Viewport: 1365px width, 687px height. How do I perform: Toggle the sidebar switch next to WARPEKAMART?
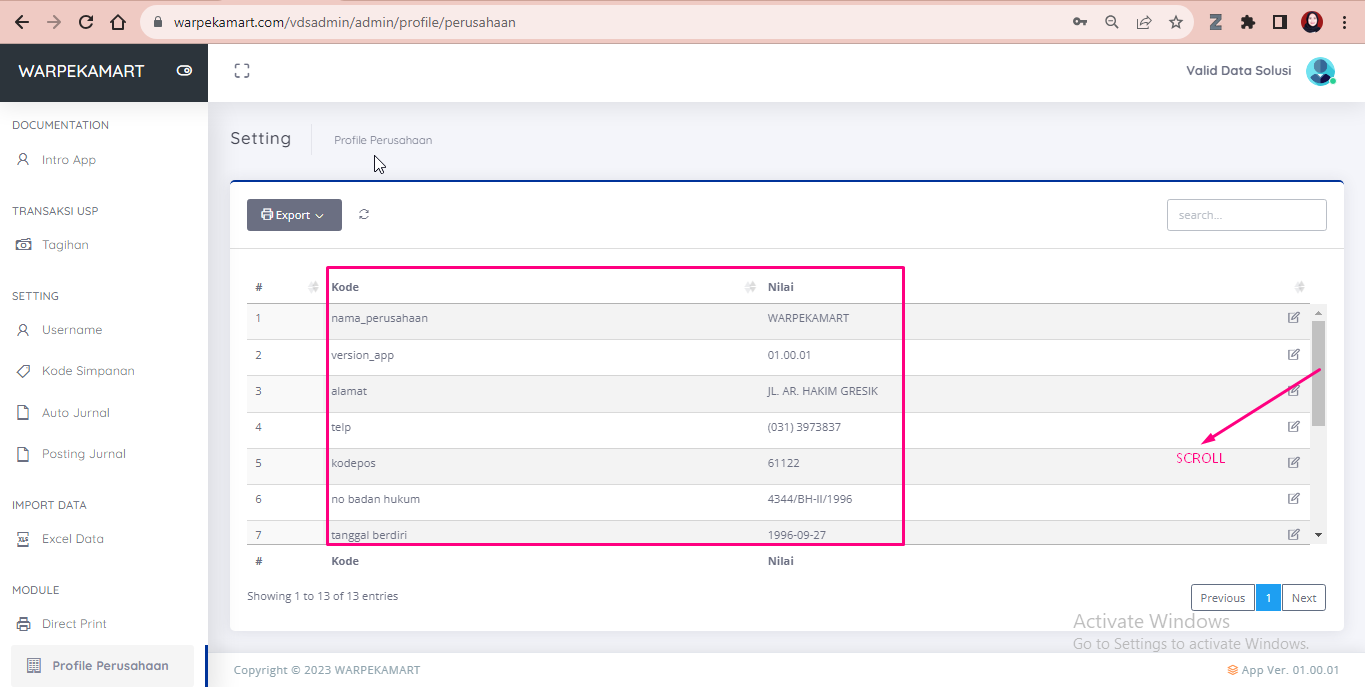tap(184, 71)
